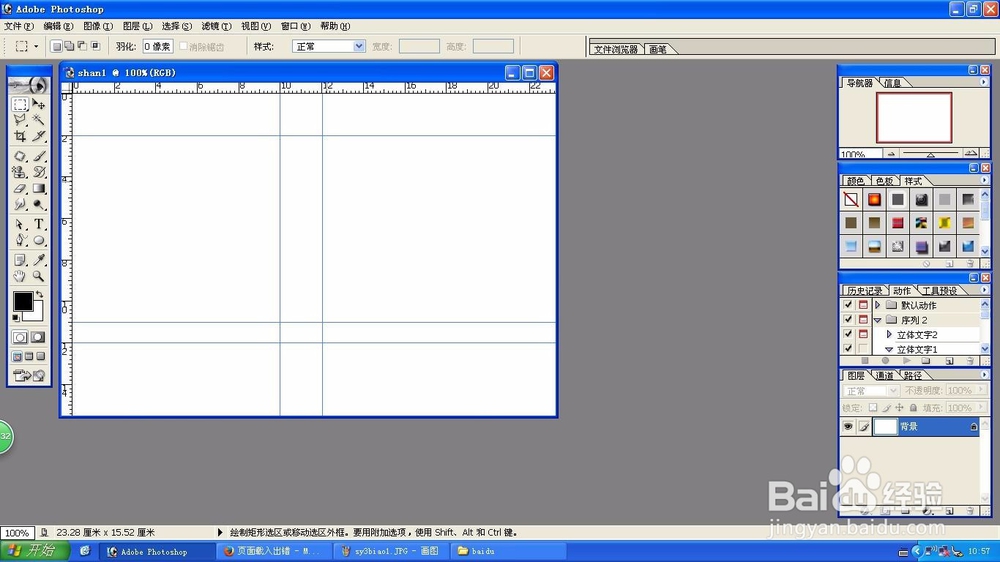Image resolution: width=1000 pixels, height=562 pixels.
Task: Select the Polygonal Lasso tool
Action: [x=20, y=120]
